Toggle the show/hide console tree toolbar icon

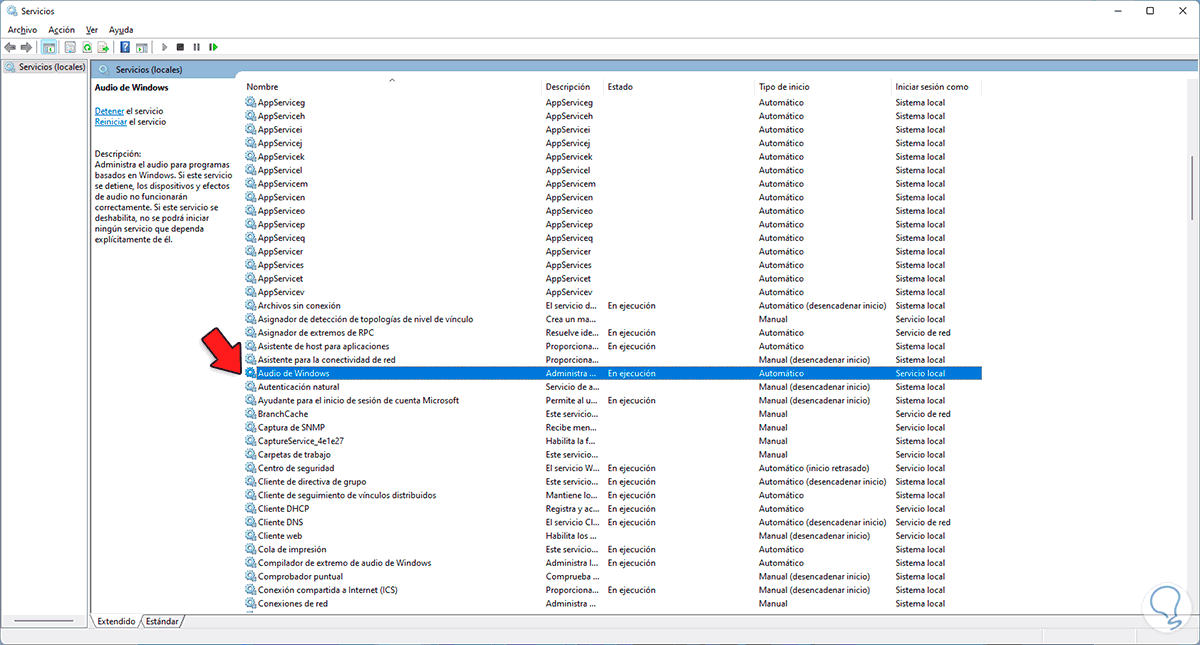pos(48,47)
